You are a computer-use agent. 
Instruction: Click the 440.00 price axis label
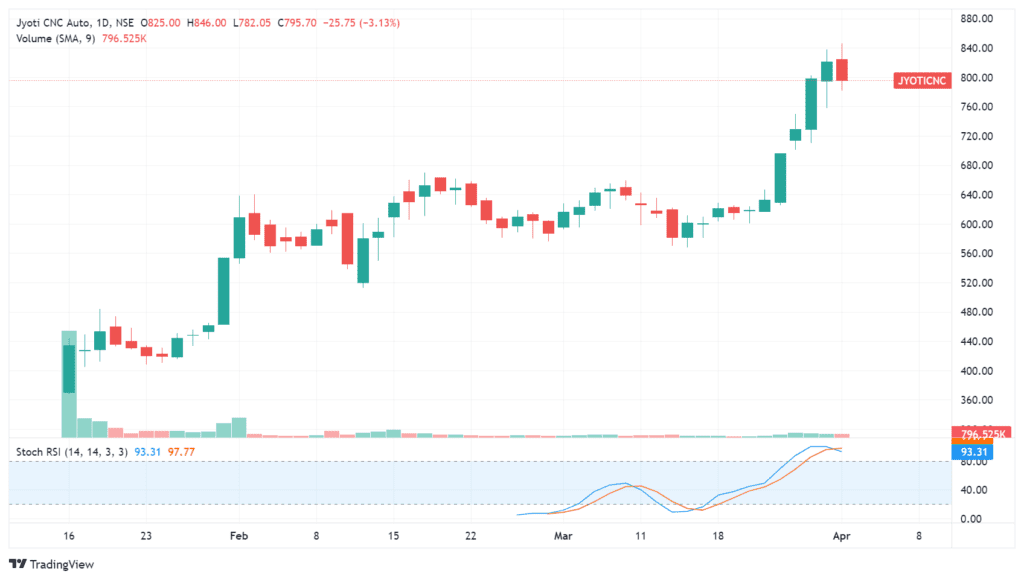[976, 341]
